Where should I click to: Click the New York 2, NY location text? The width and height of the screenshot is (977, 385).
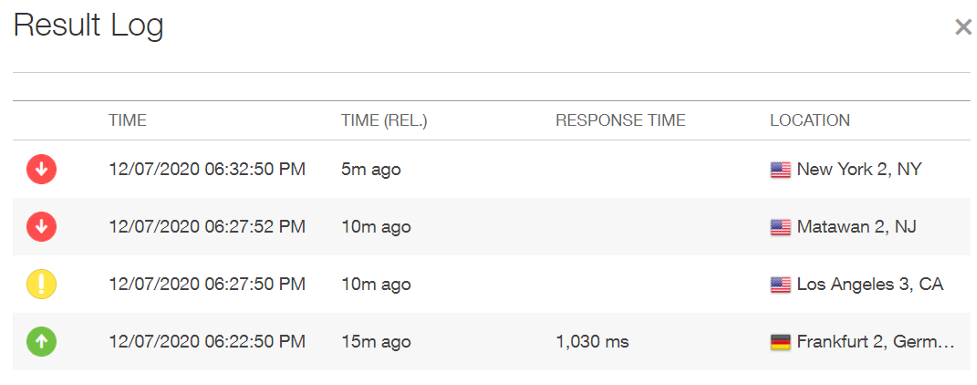(x=859, y=169)
